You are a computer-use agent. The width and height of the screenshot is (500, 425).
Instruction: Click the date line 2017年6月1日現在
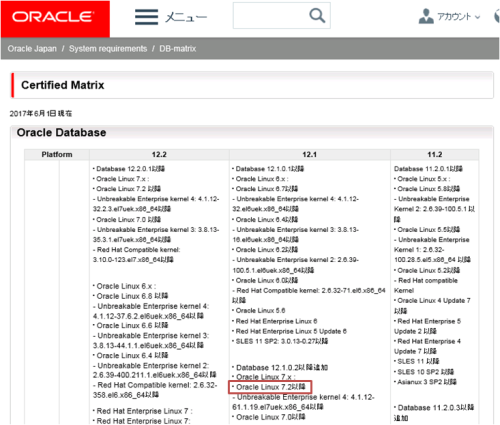pos(41,114)
